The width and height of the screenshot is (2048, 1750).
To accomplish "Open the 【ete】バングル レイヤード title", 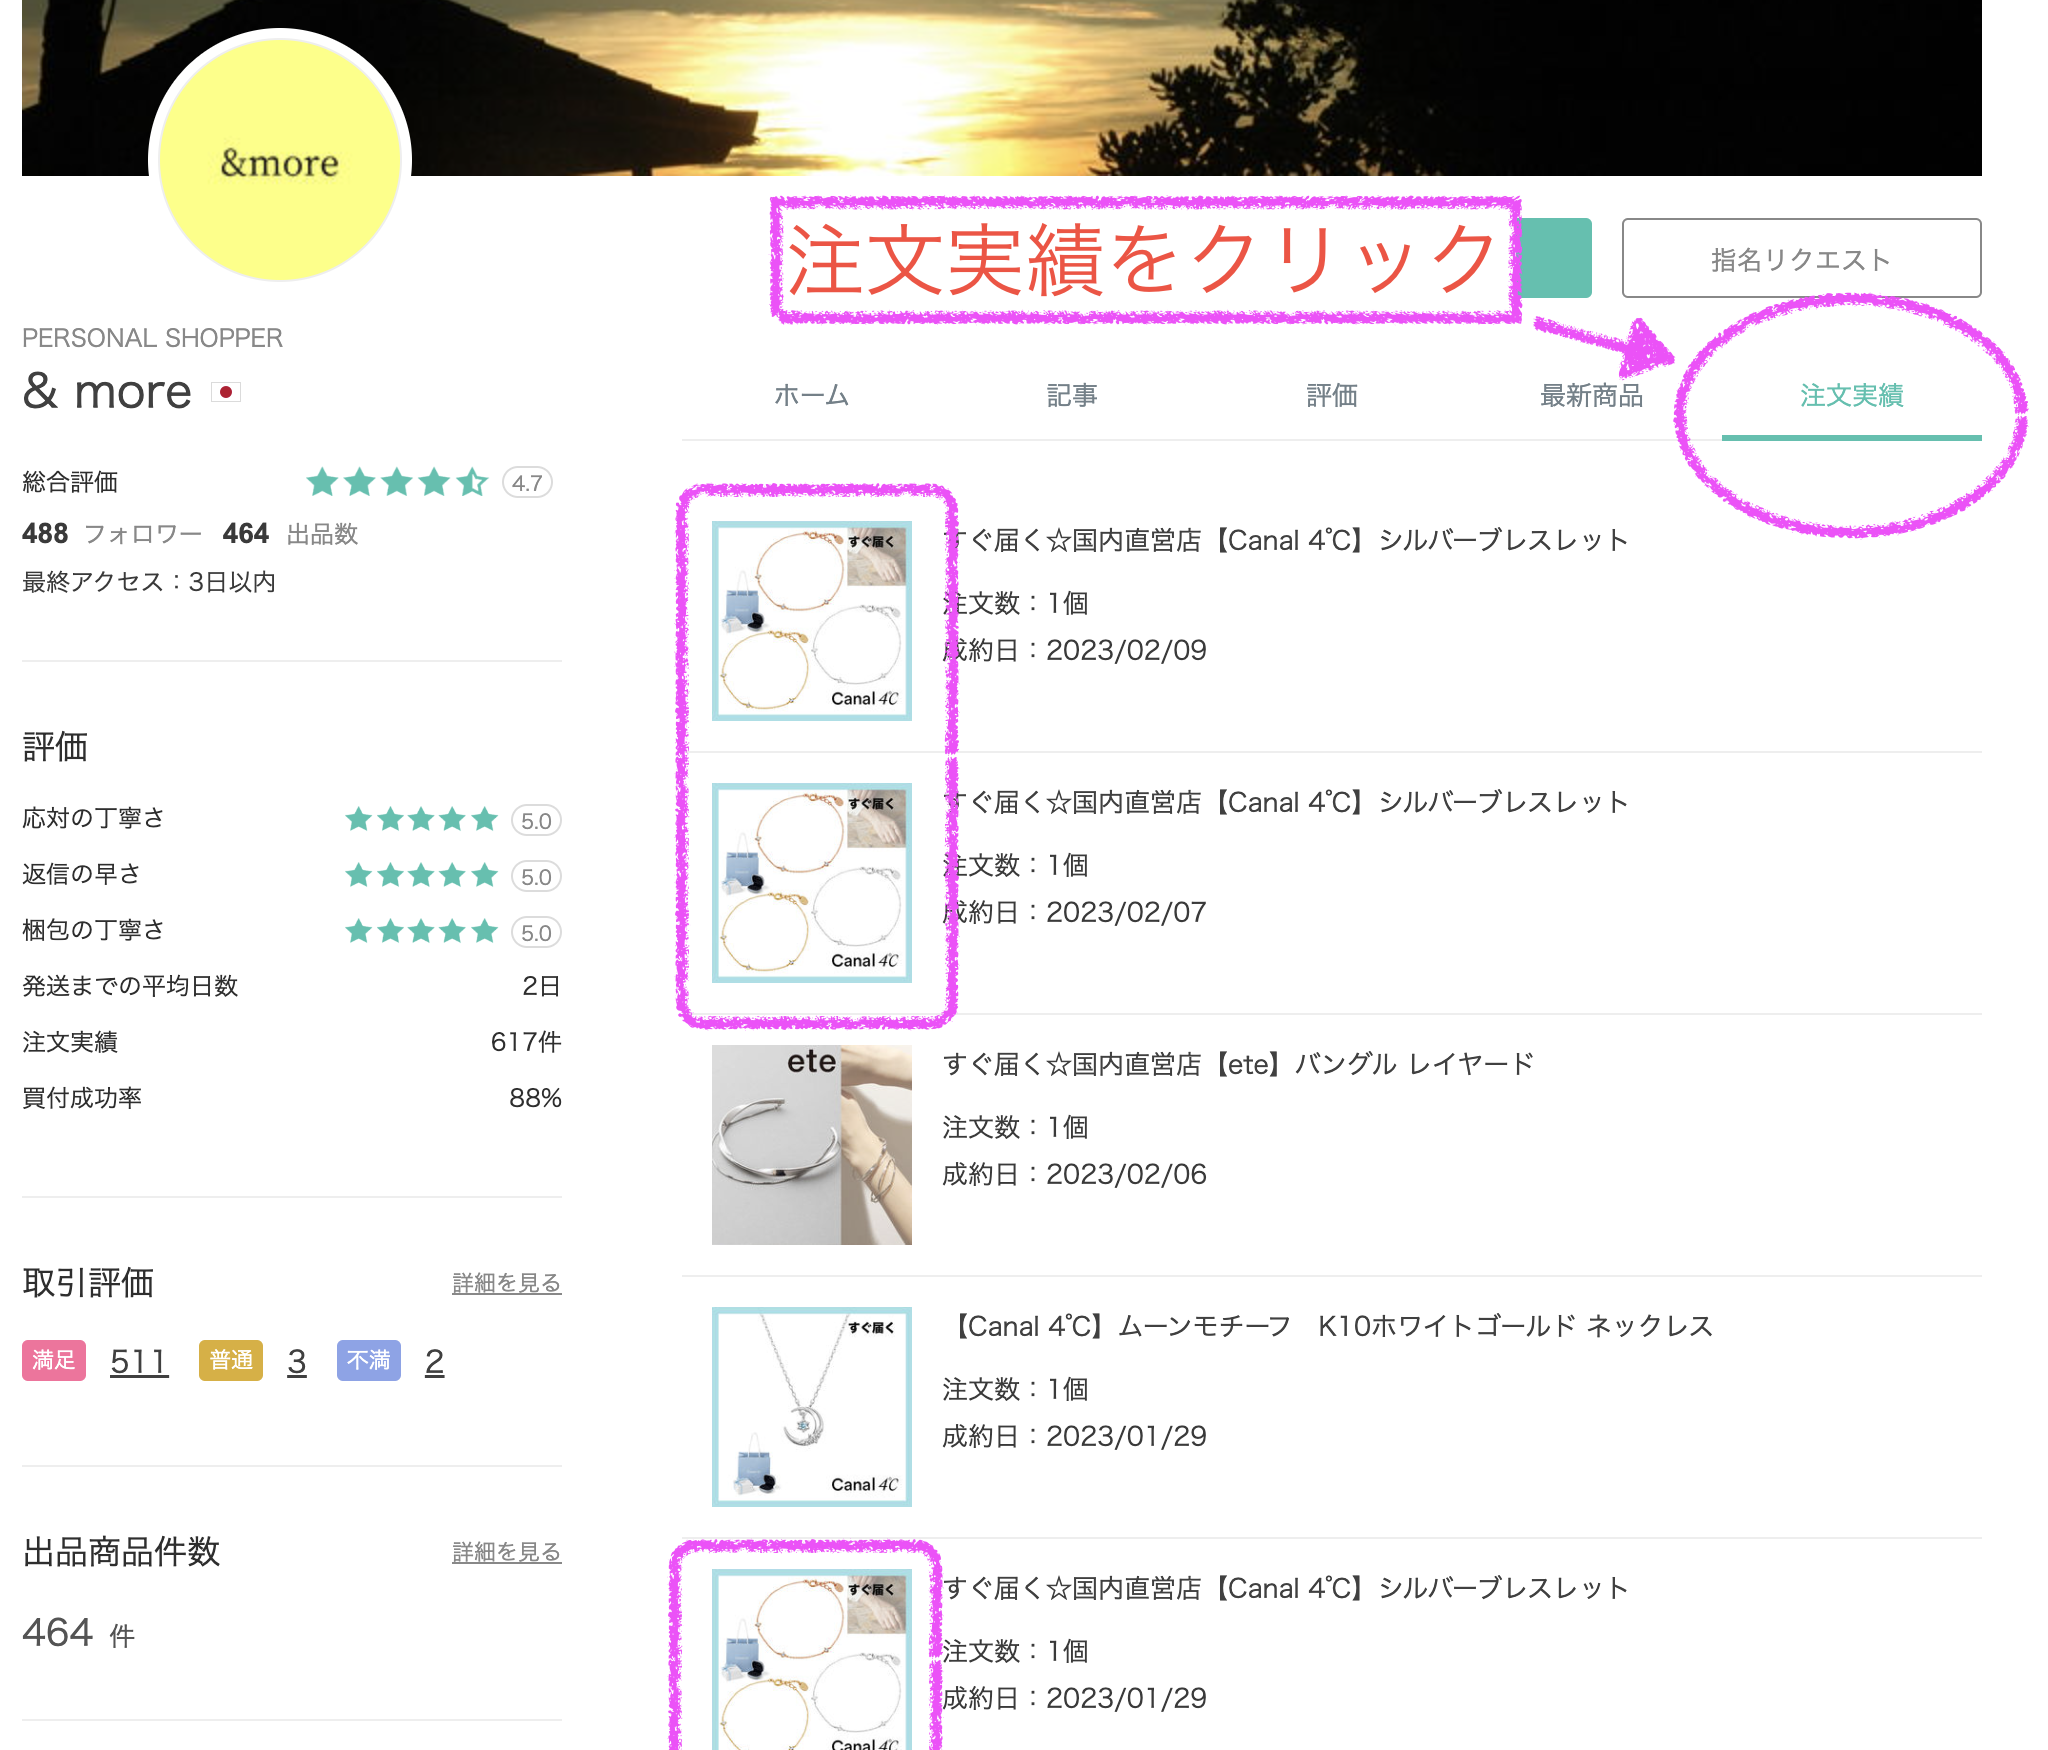I will 1238,1064.
